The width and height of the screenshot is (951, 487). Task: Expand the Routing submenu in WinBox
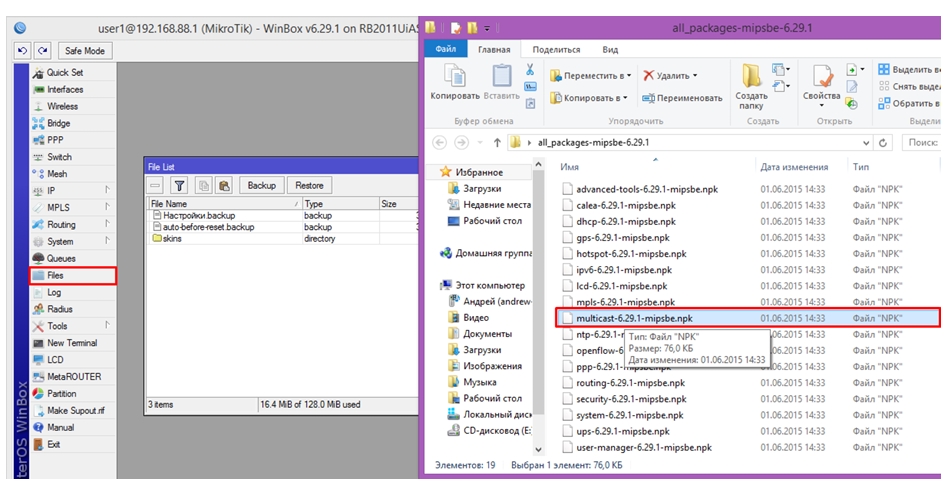pyautogui.click(x=73, y=224)
